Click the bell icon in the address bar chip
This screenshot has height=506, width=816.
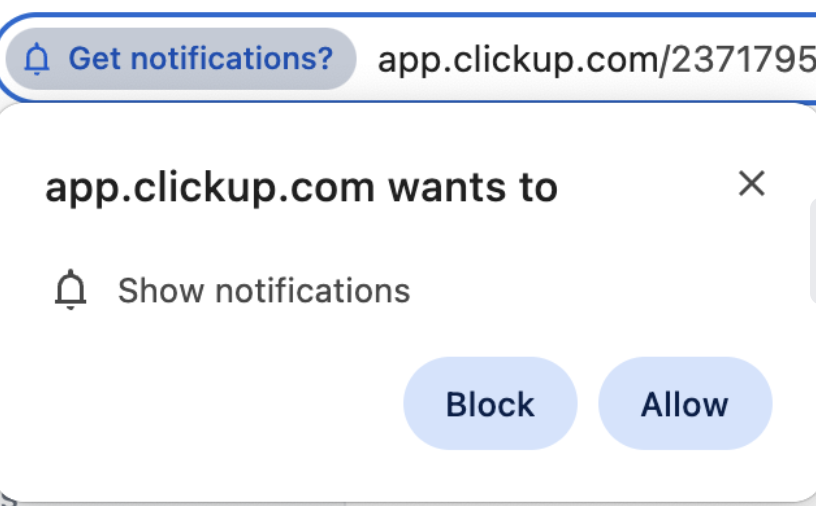point(36,60)
